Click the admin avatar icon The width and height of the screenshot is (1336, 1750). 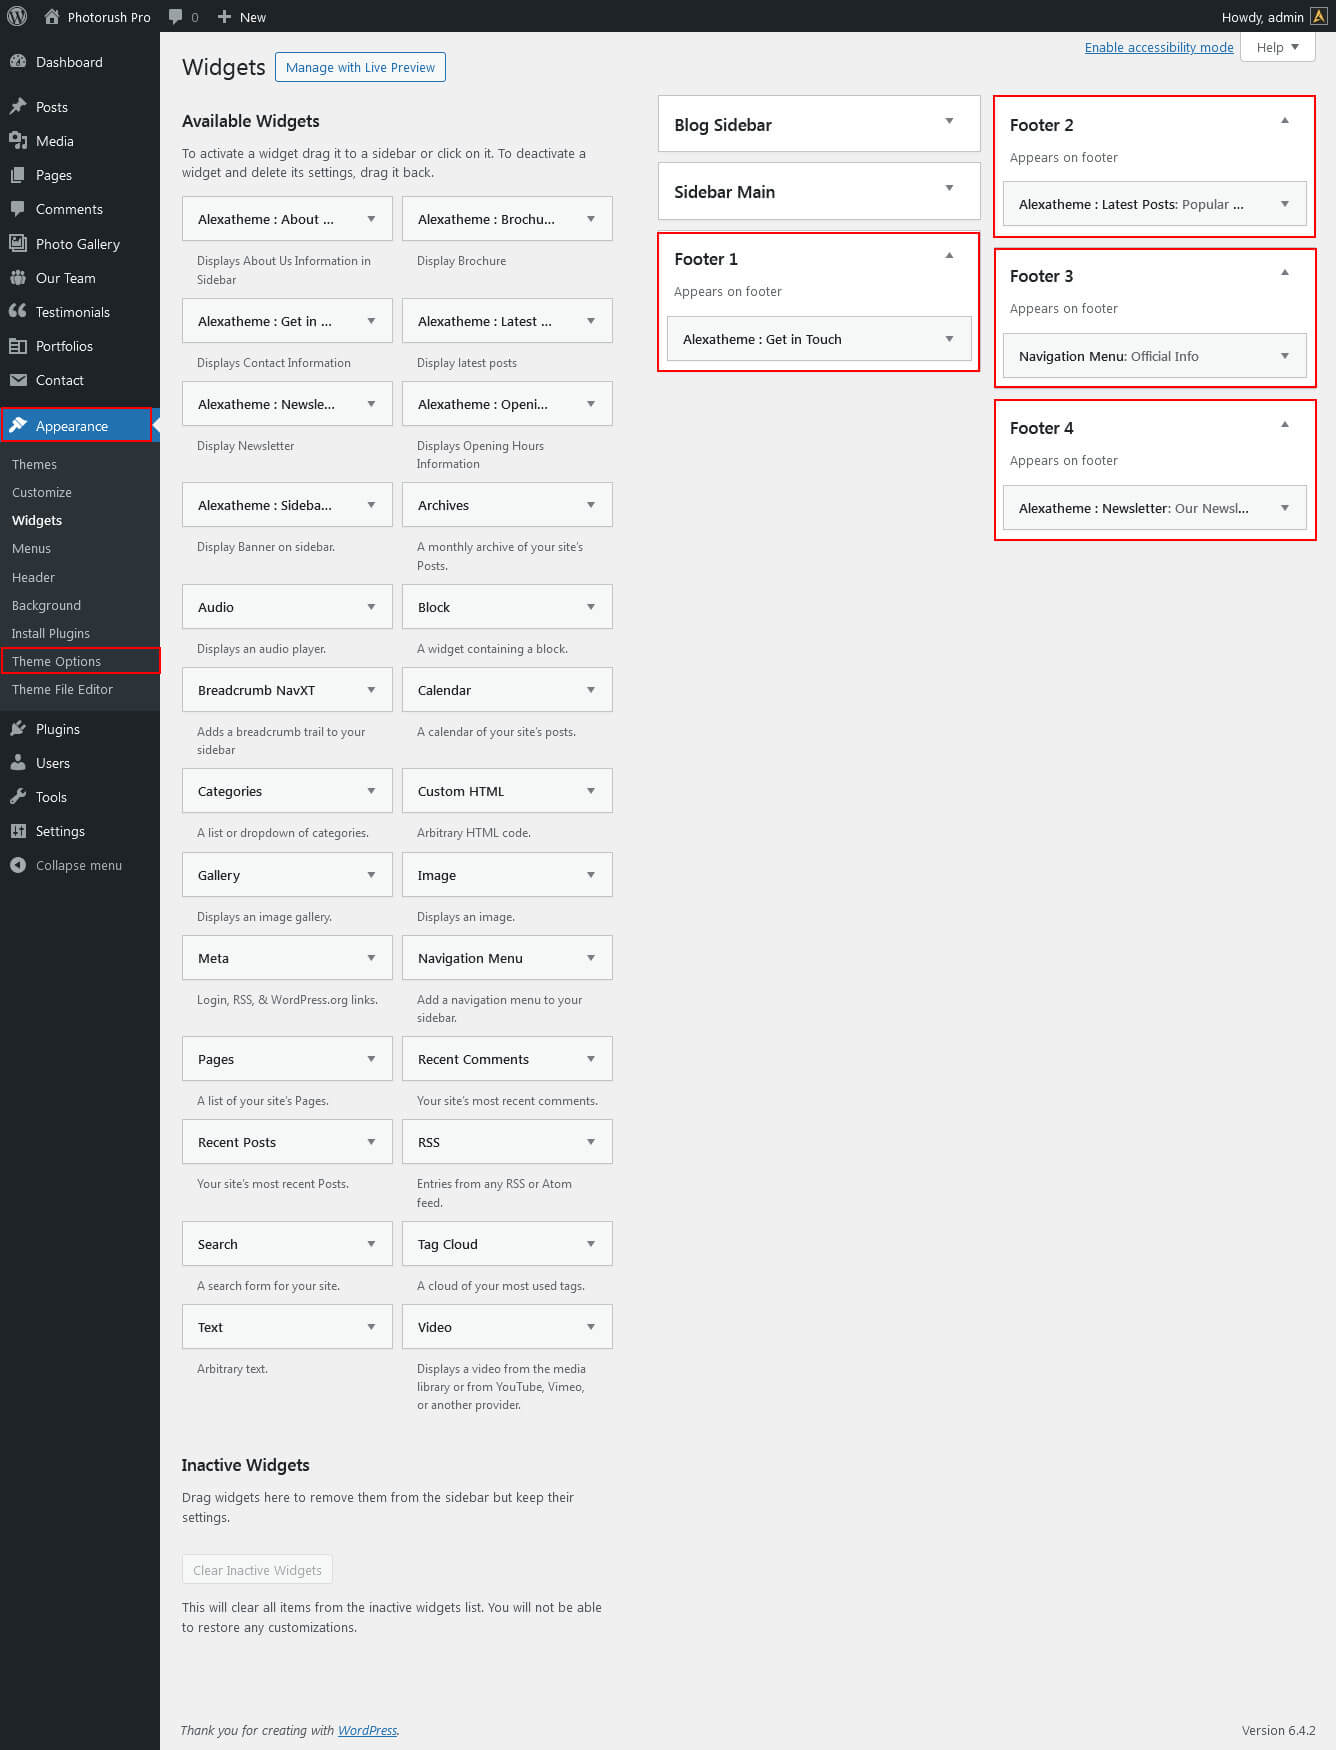click(1319, 16)
